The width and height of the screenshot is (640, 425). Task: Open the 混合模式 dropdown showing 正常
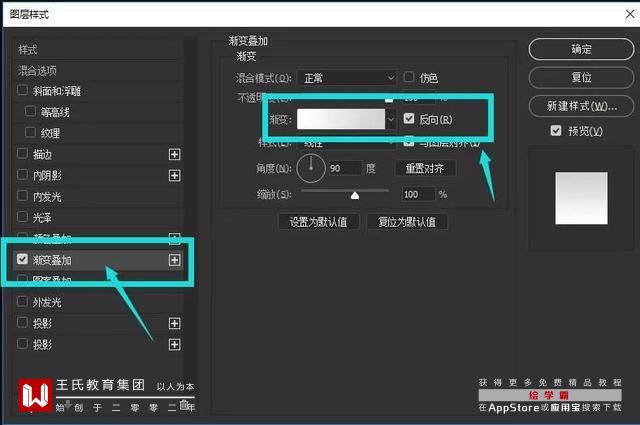tap(347, 78)
